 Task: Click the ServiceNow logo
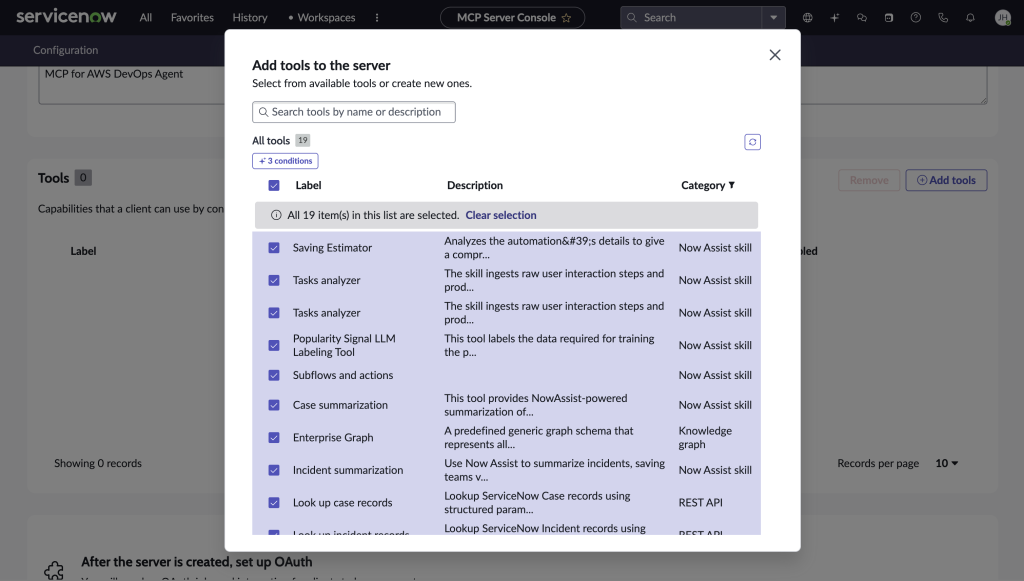tap(66, 16)
